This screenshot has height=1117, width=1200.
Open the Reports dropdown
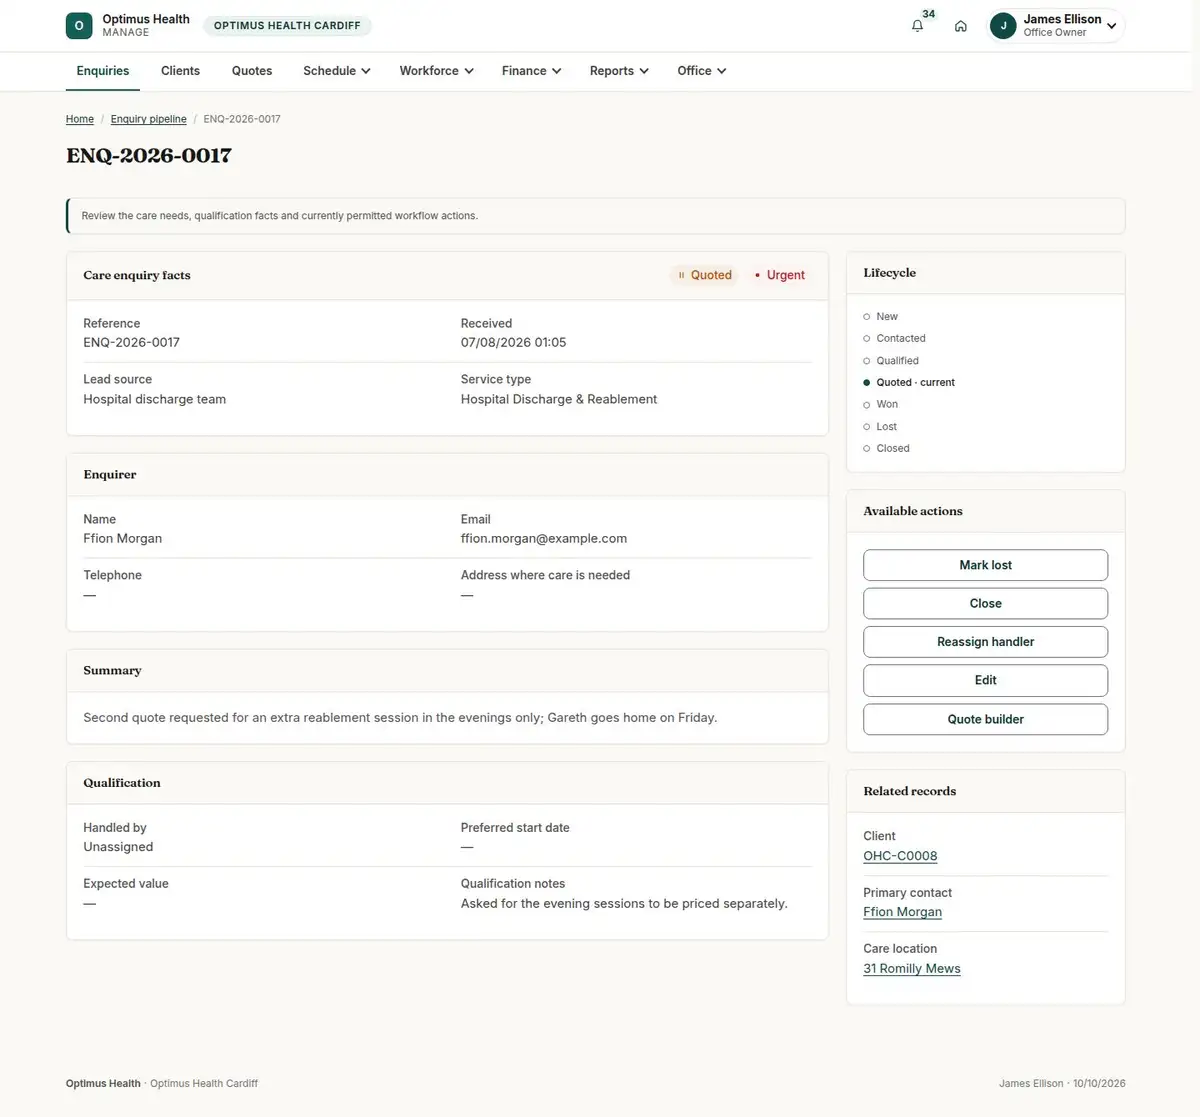coord(619,71)
